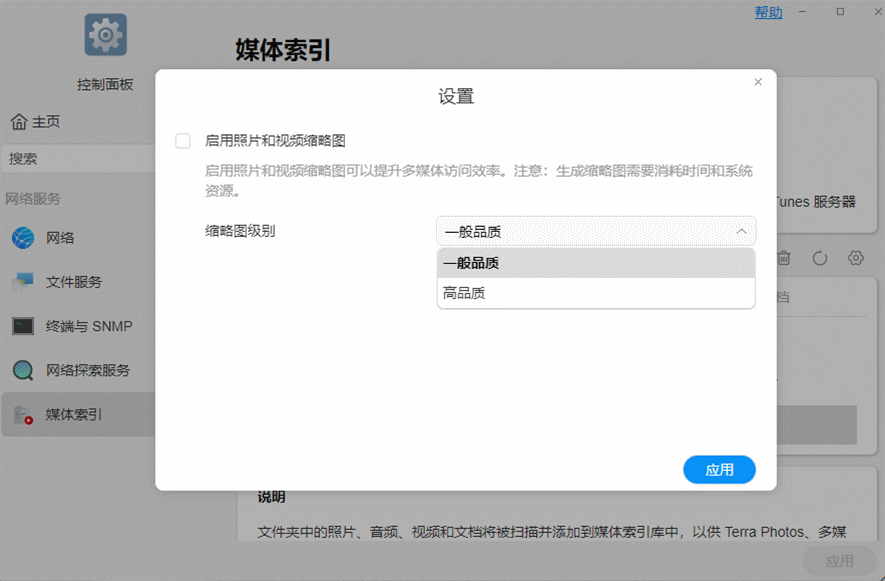Select the 终端与 SNMP terminal icon
This screenshot has height=581, width=885.
22,326
